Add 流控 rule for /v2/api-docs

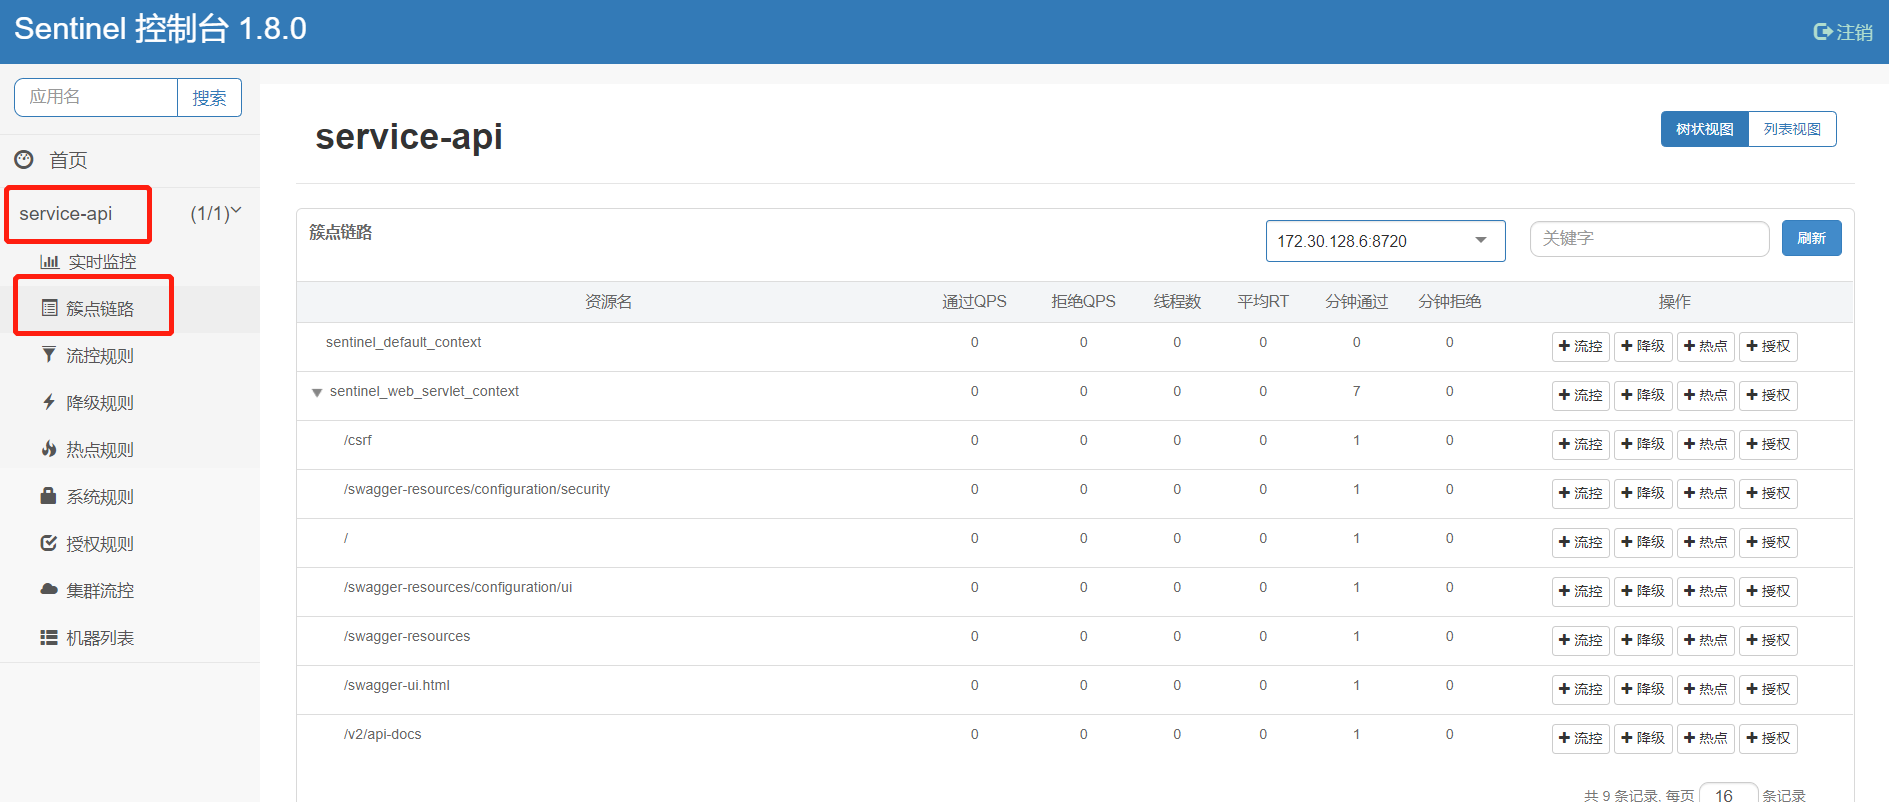tap(1580, 738)
